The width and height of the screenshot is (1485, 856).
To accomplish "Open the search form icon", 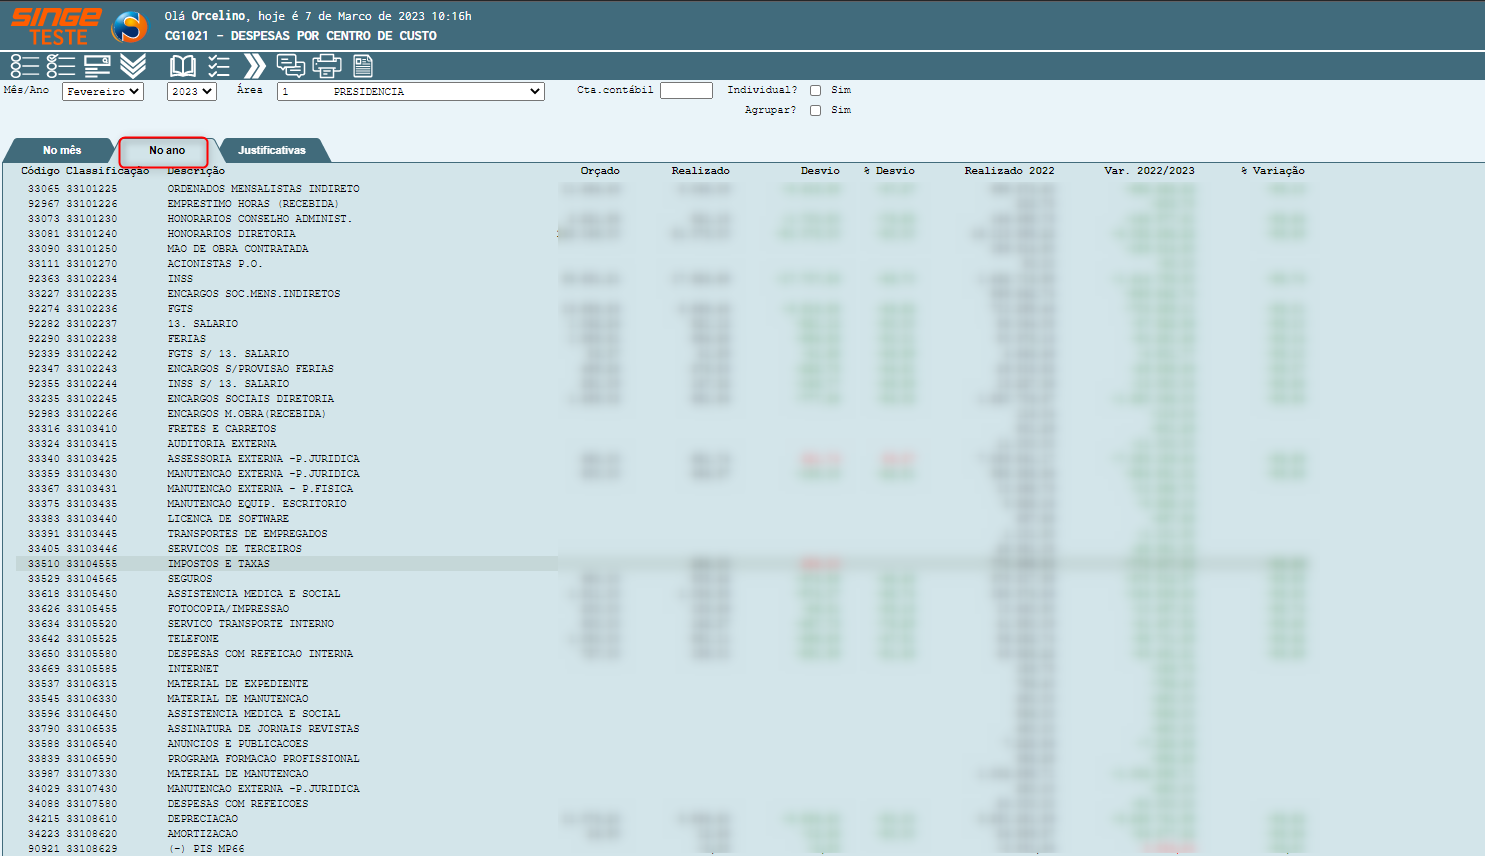I will [x=97, y=66].
